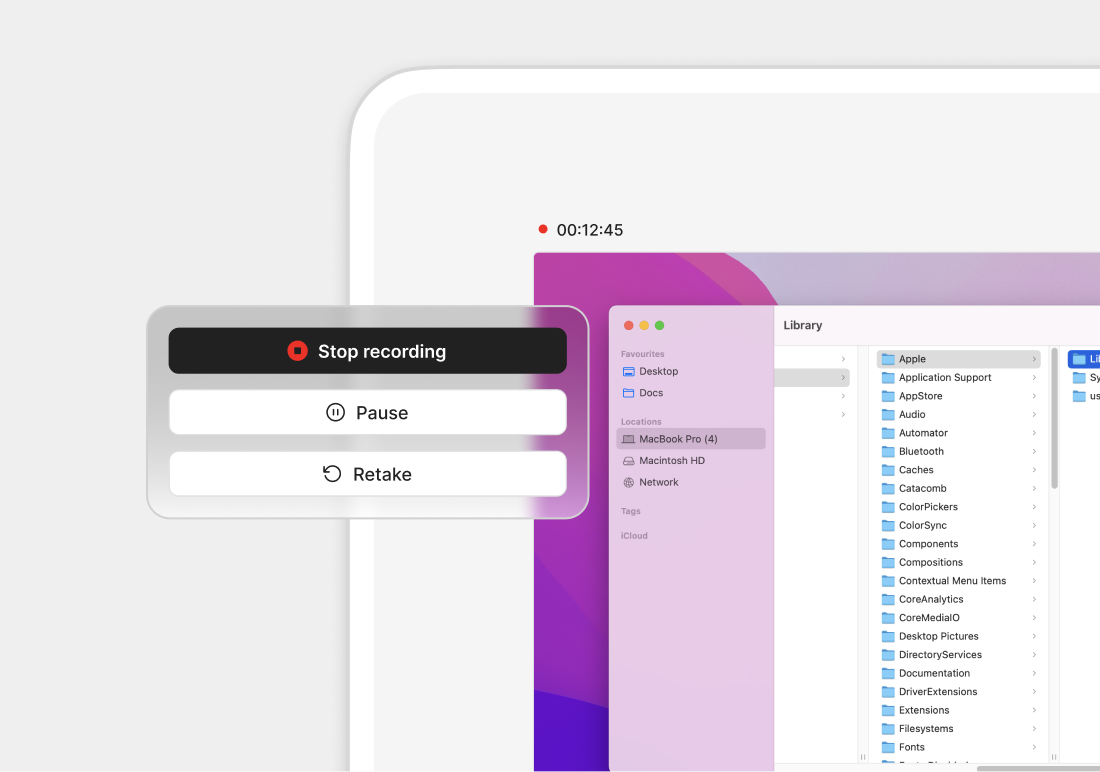1100x772 pixels.
Task: Click the Macintosh HD drive icon
Action: click(629, 461)
